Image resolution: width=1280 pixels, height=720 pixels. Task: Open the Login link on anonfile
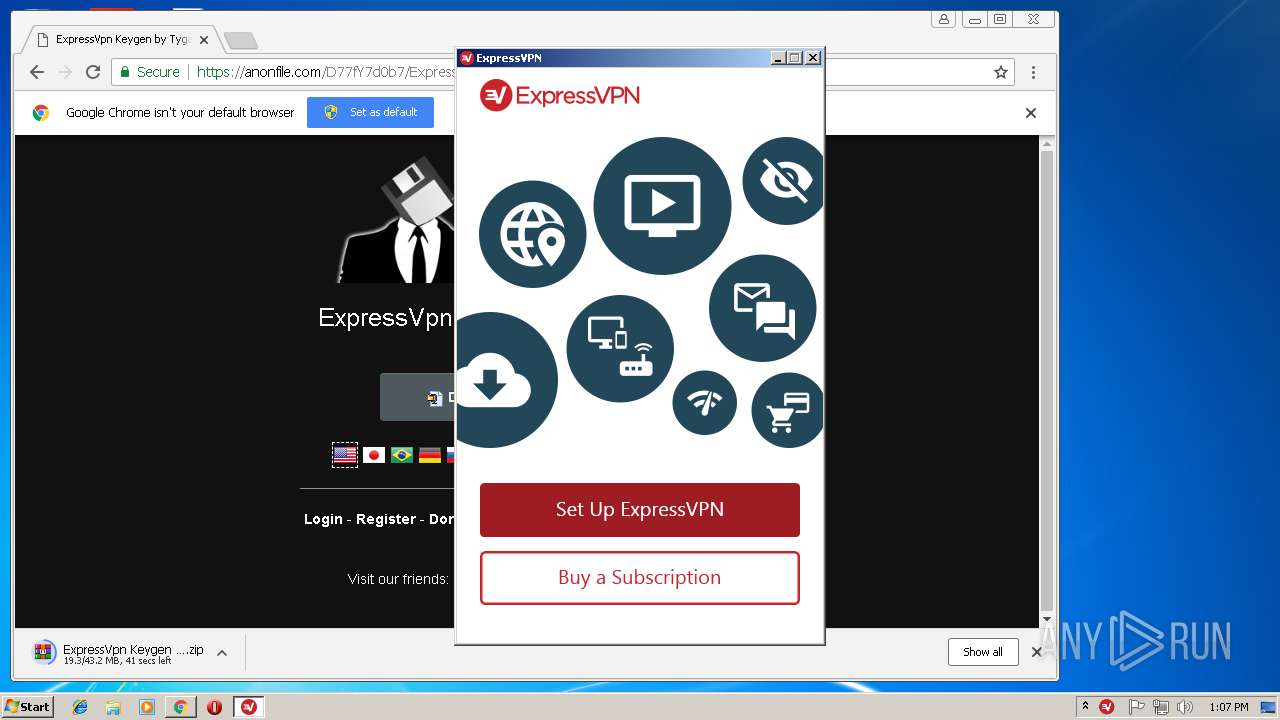323,519
